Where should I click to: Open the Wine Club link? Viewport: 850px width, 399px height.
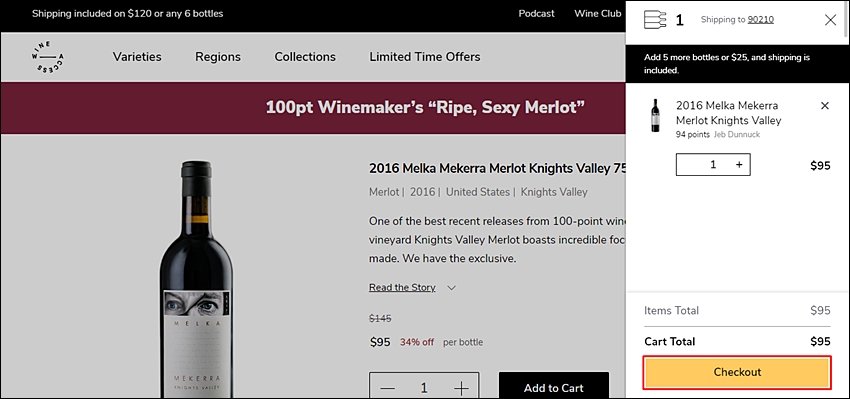tap(597, 14)
